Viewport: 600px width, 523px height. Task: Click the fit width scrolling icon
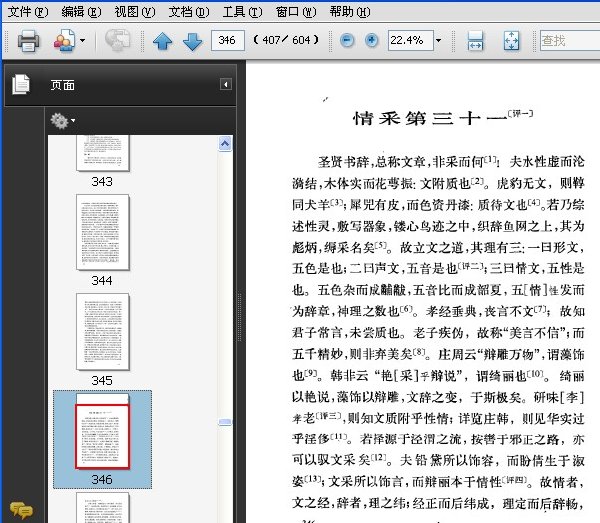coord(475,41)
